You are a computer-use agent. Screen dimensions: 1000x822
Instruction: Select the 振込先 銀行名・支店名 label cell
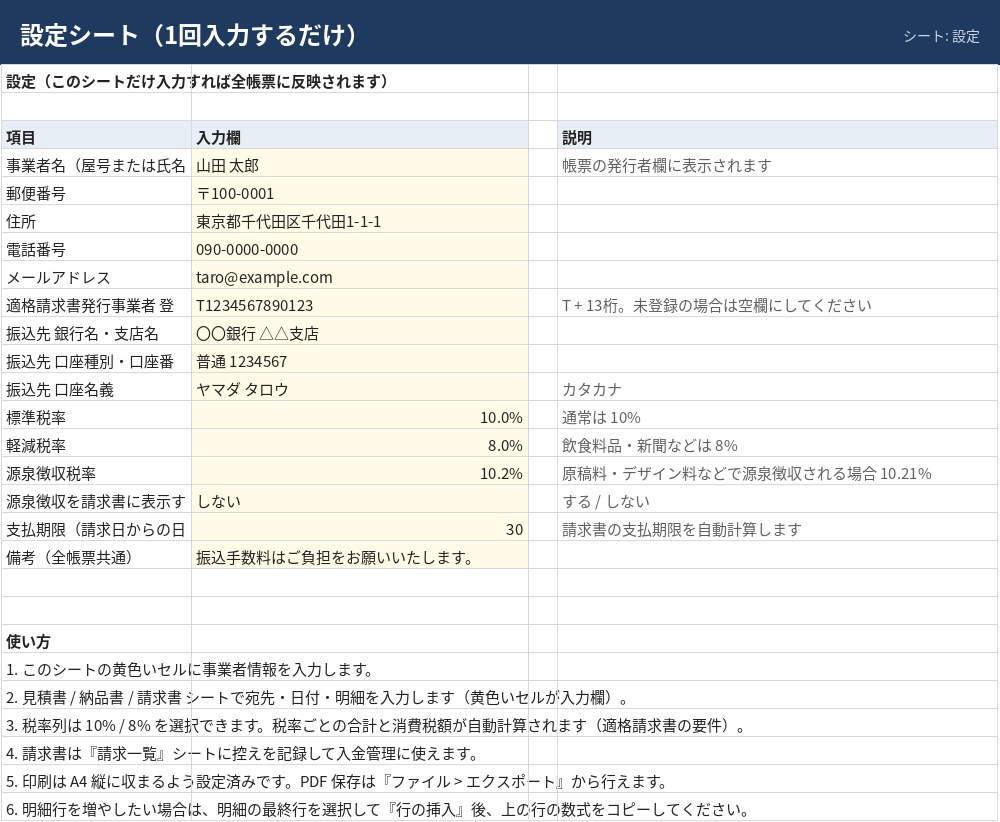96,332
